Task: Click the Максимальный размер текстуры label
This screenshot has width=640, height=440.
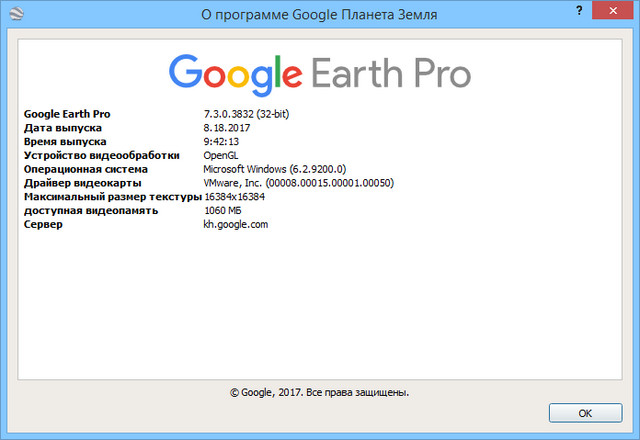Action: (113, 197)
